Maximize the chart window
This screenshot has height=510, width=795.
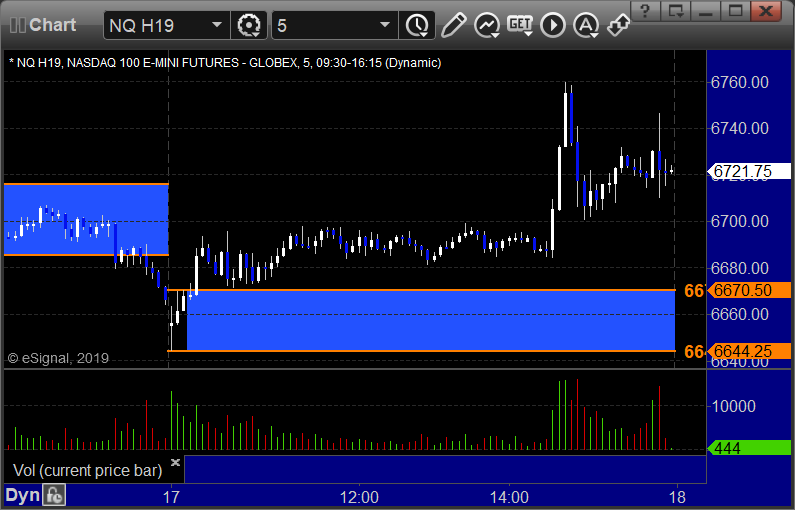pyautogui.click(x=736, y=10)
